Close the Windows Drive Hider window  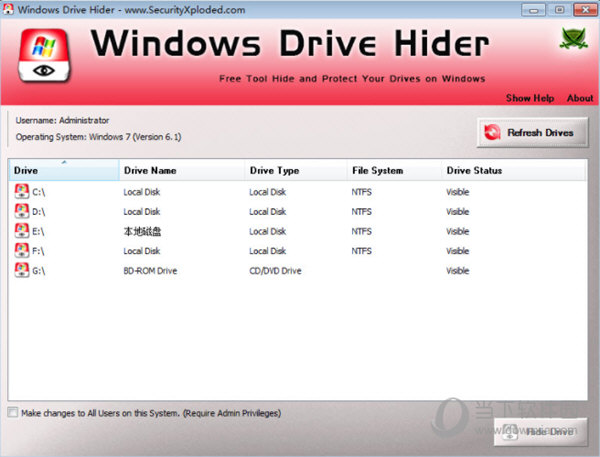[585, 10]
